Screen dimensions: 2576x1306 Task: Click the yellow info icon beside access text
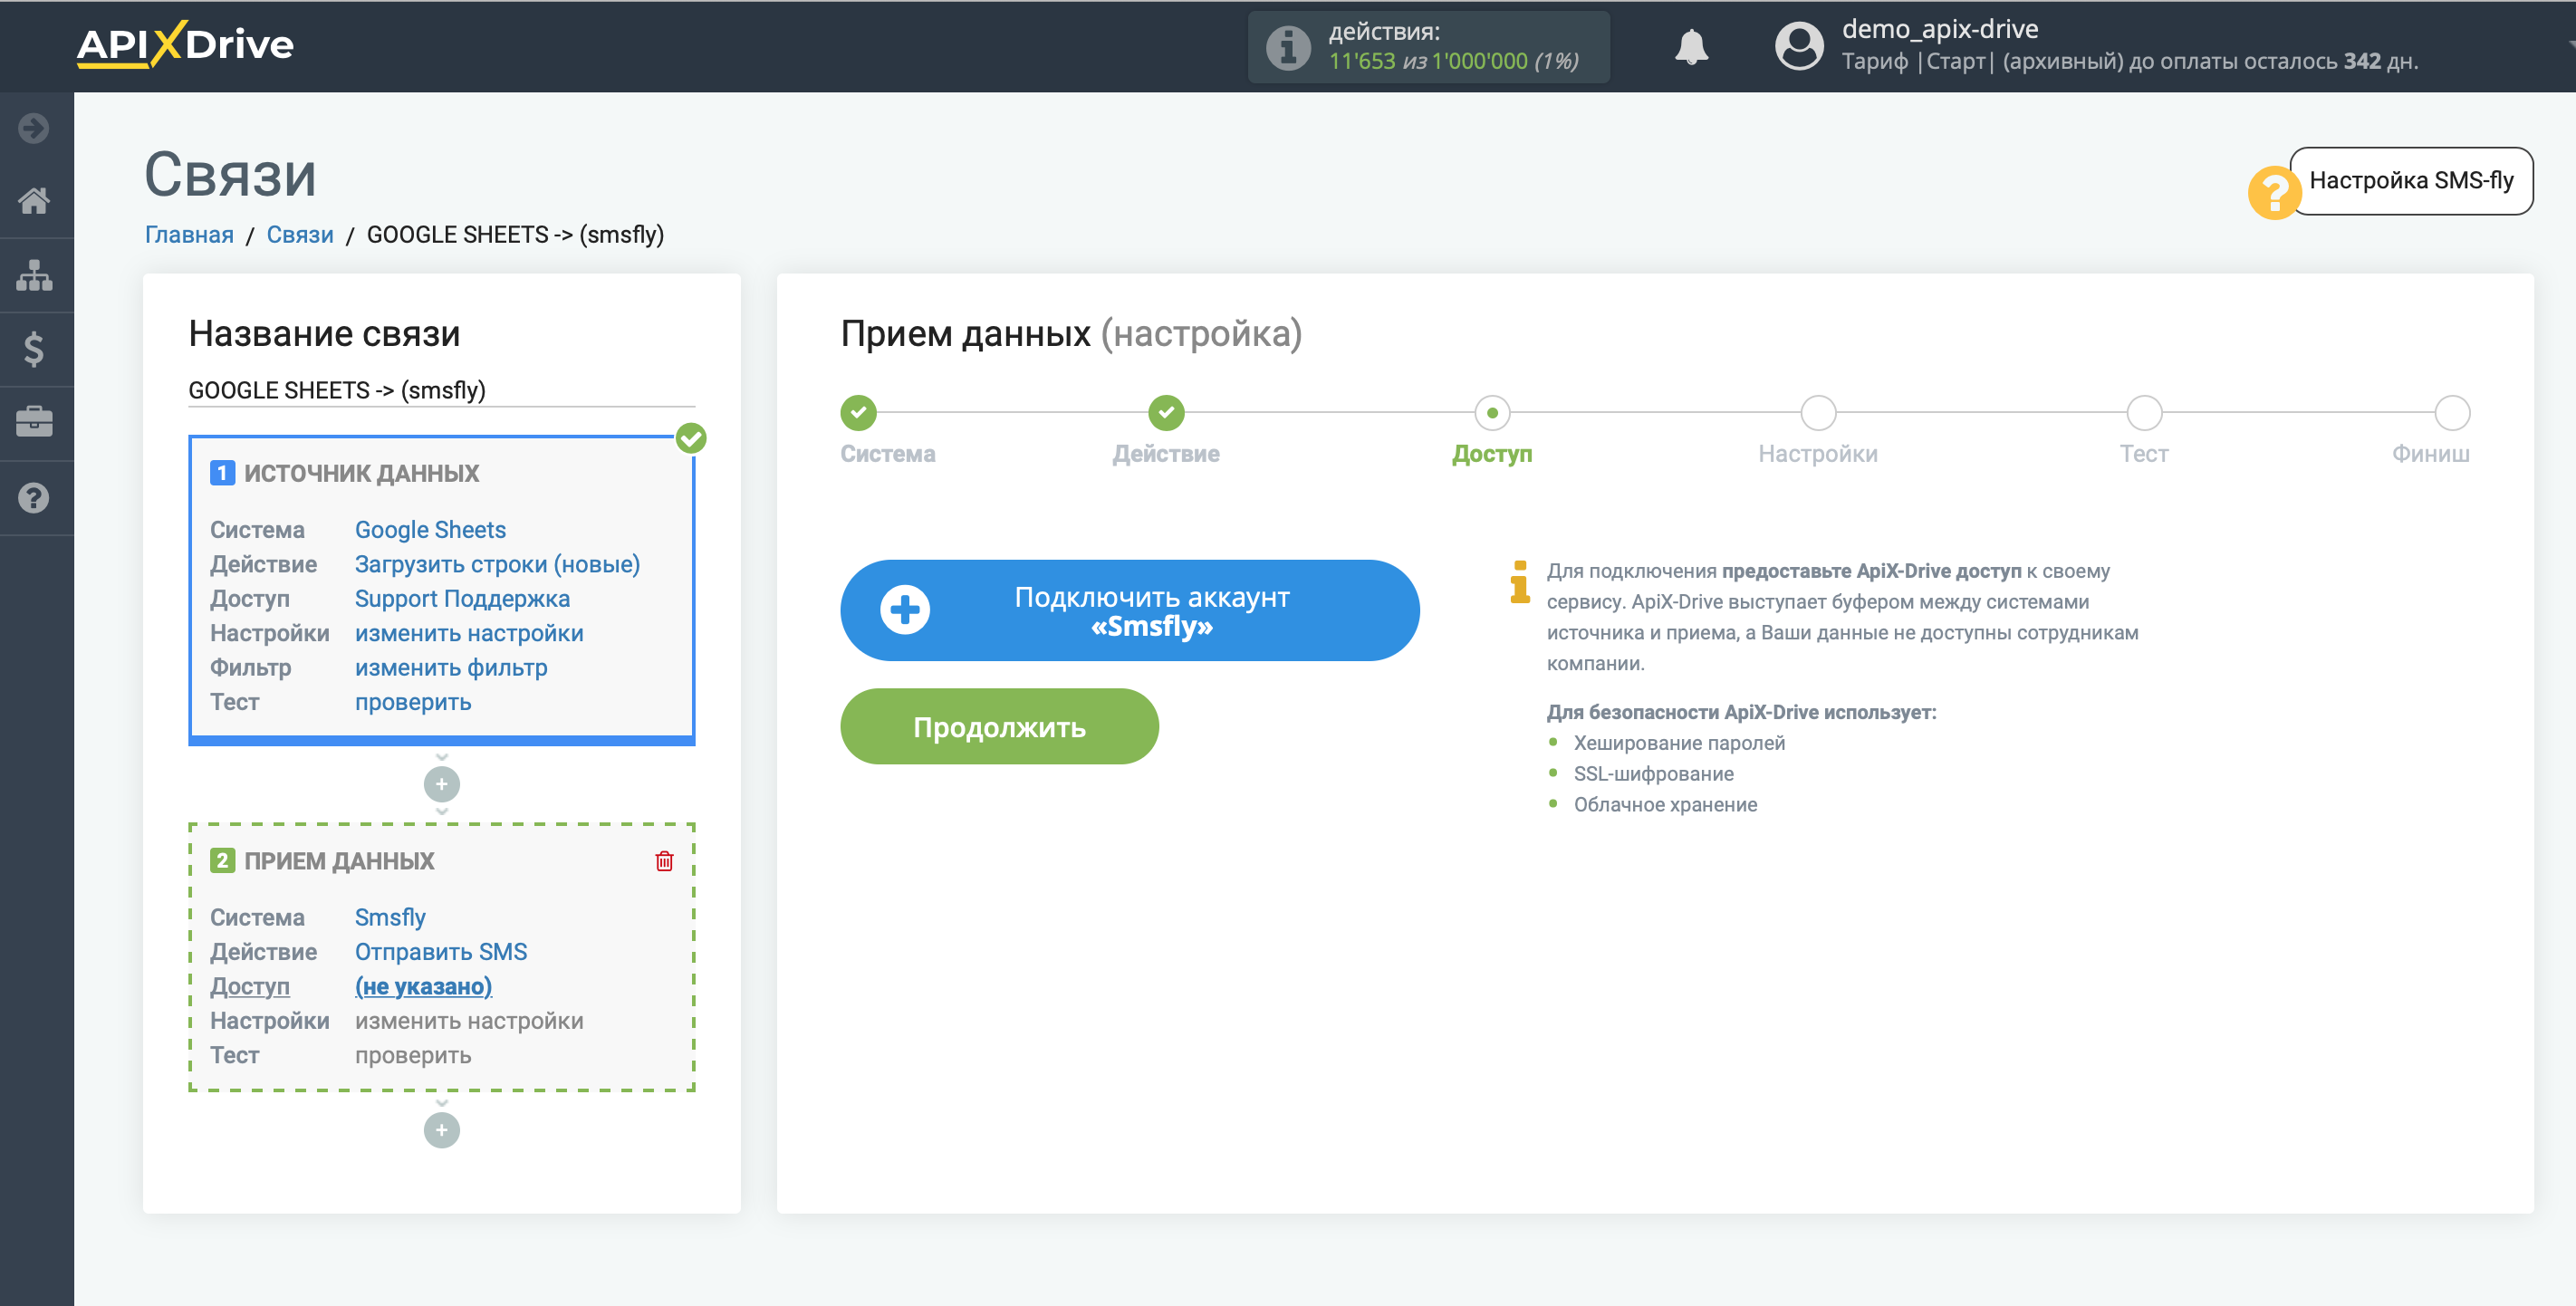click(x=1519, y=581)
